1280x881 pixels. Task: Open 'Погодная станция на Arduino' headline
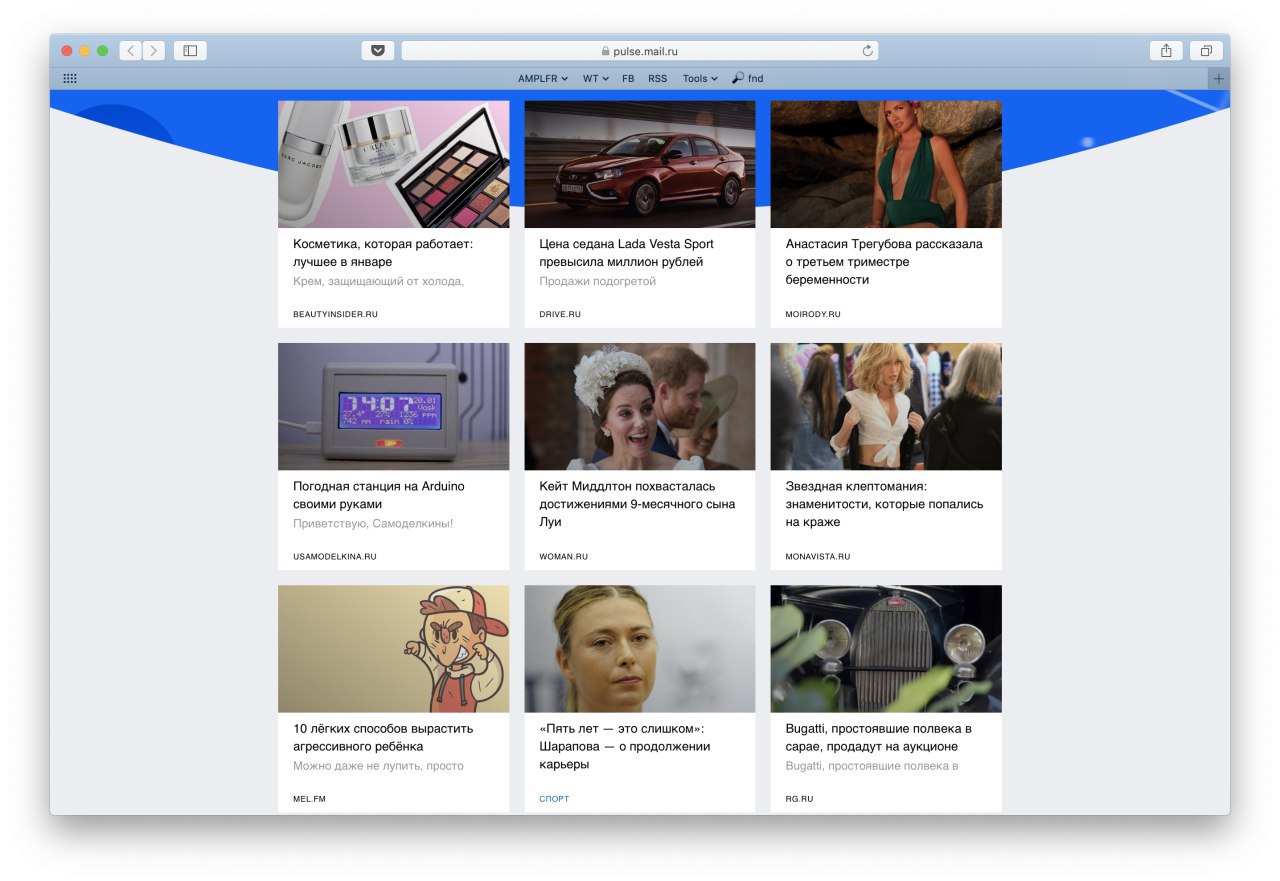point(379,495)
